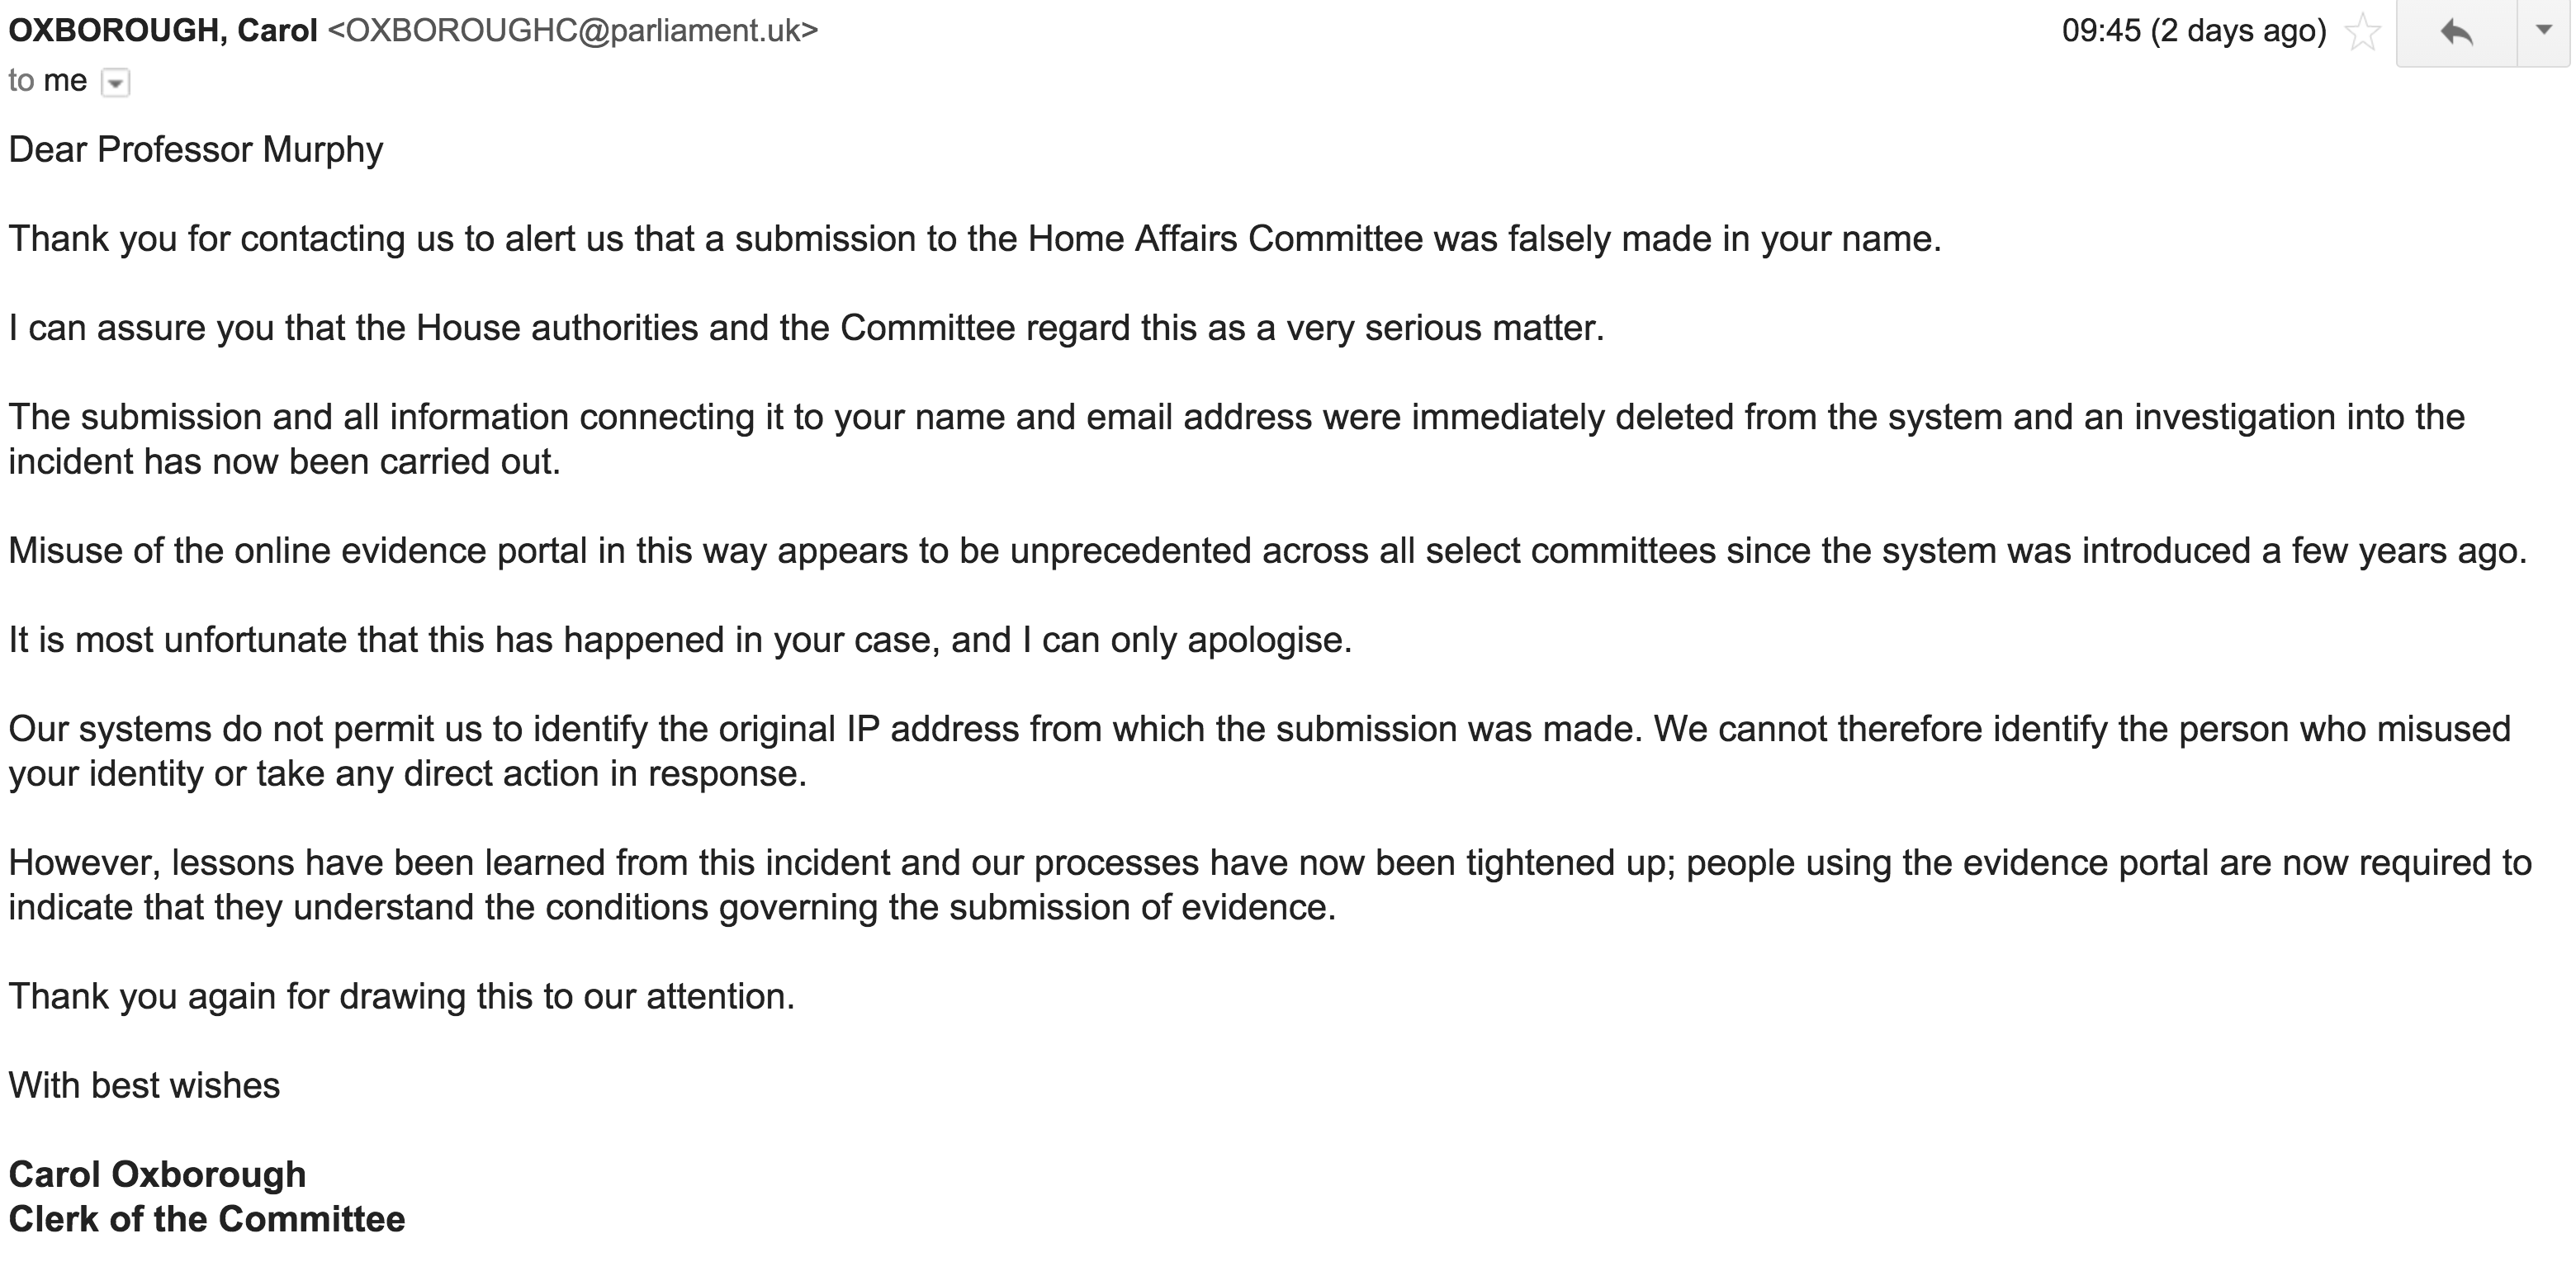Click the "Dear Professor Murphy" greeting
The height and width of the screenshot is (1276, 2576).
pyautogui.click(x=196, y=150)
